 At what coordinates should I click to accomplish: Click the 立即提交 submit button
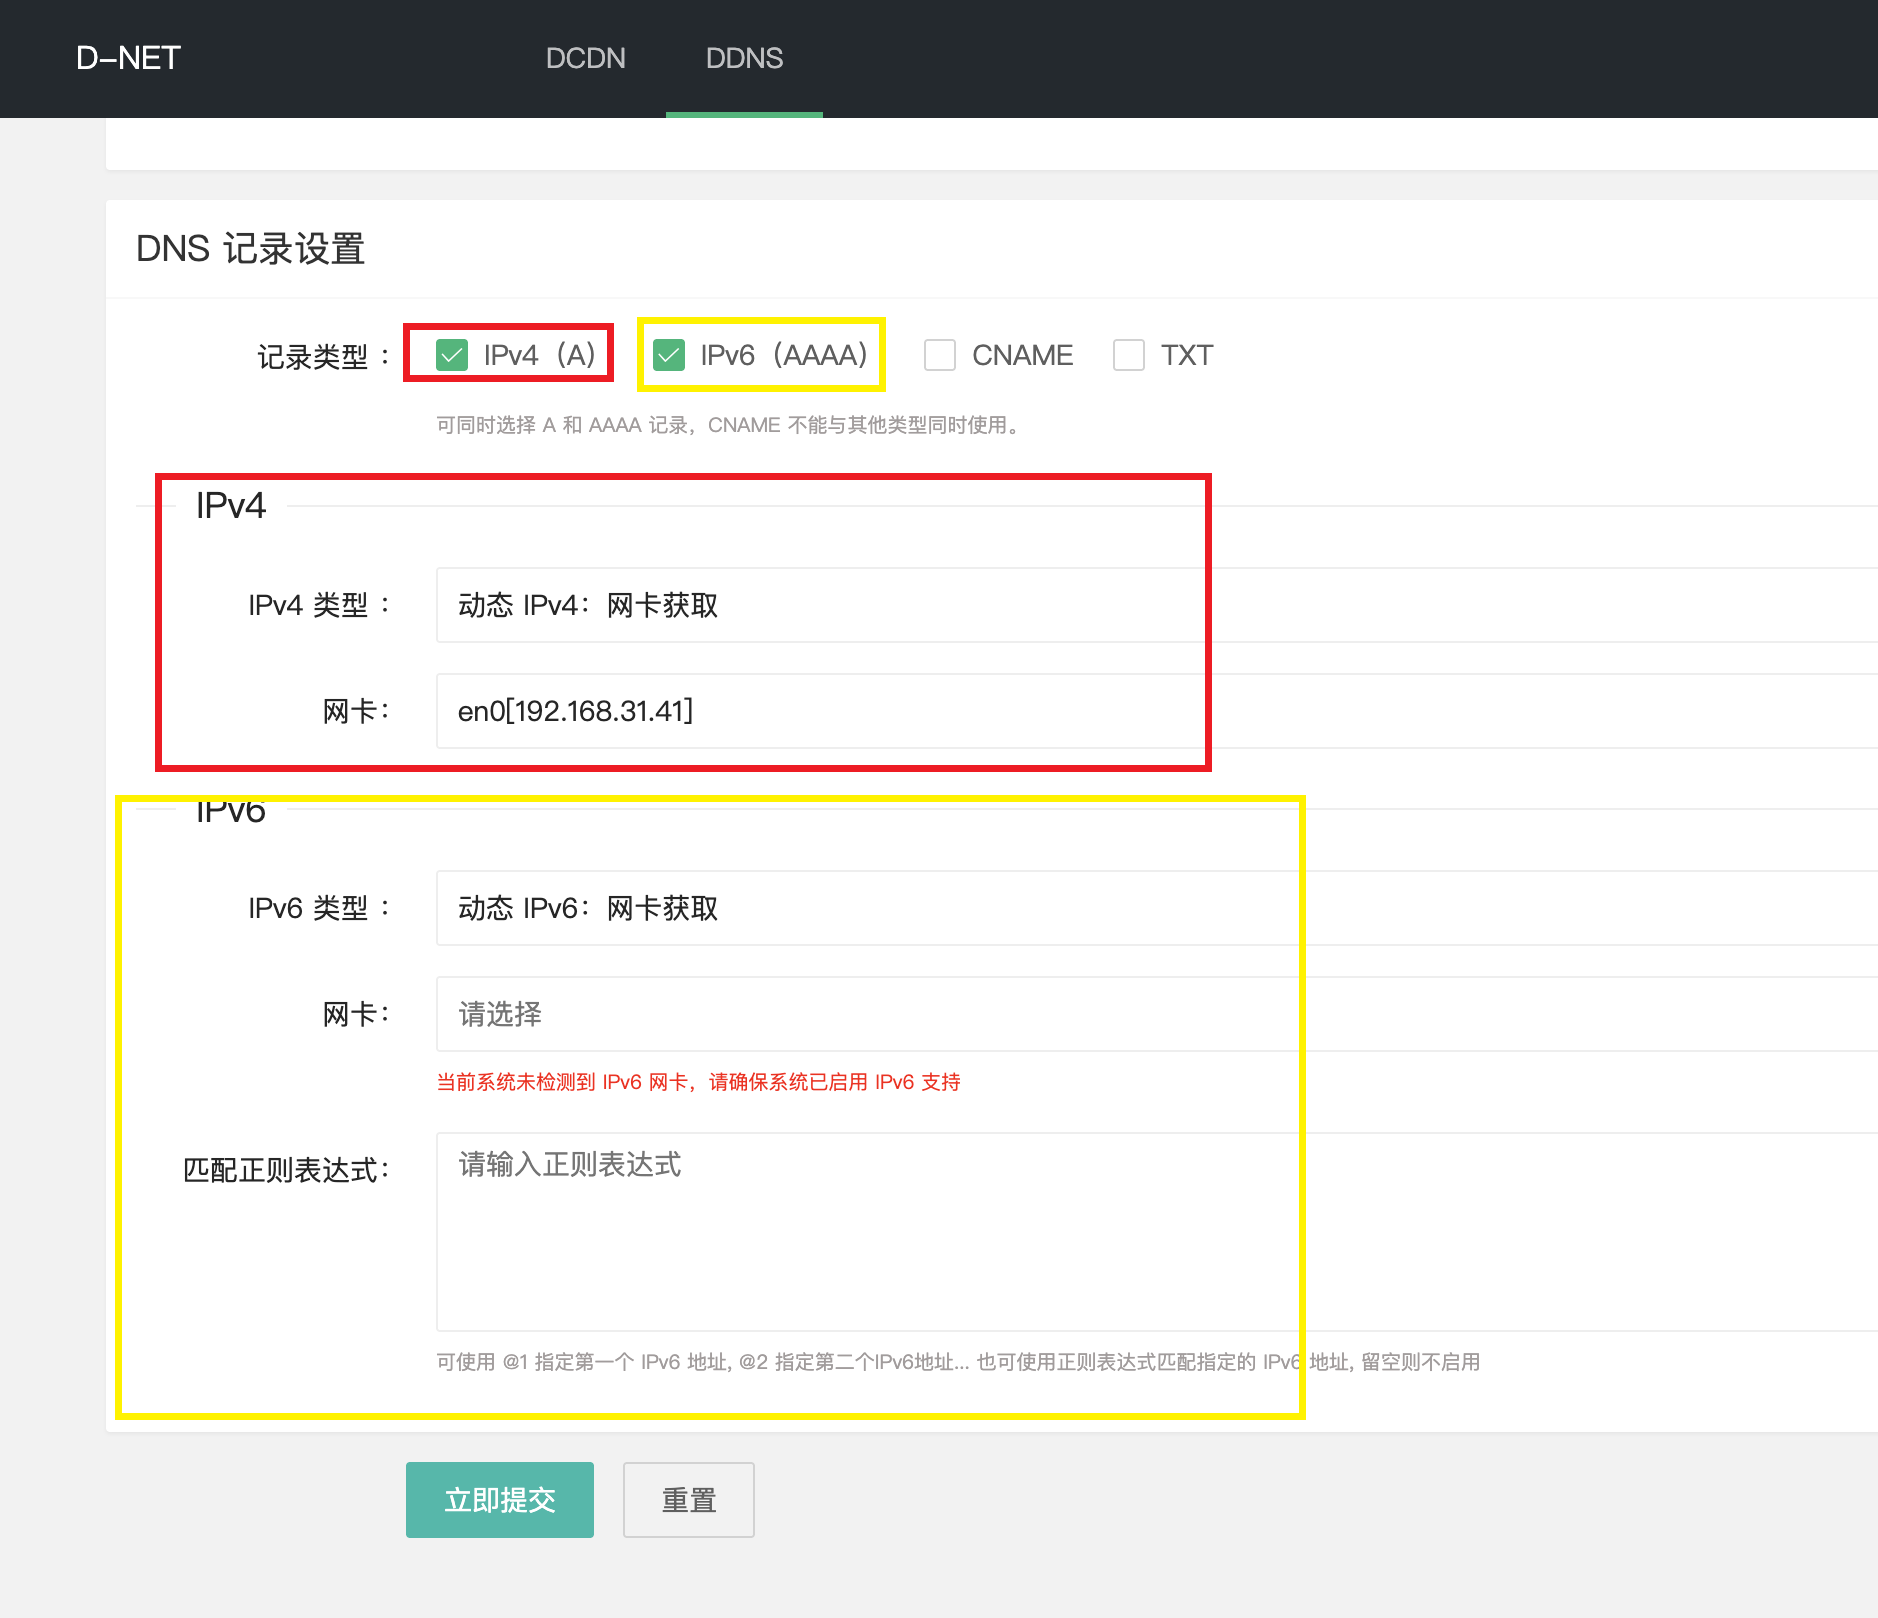tap(499, 1499)
